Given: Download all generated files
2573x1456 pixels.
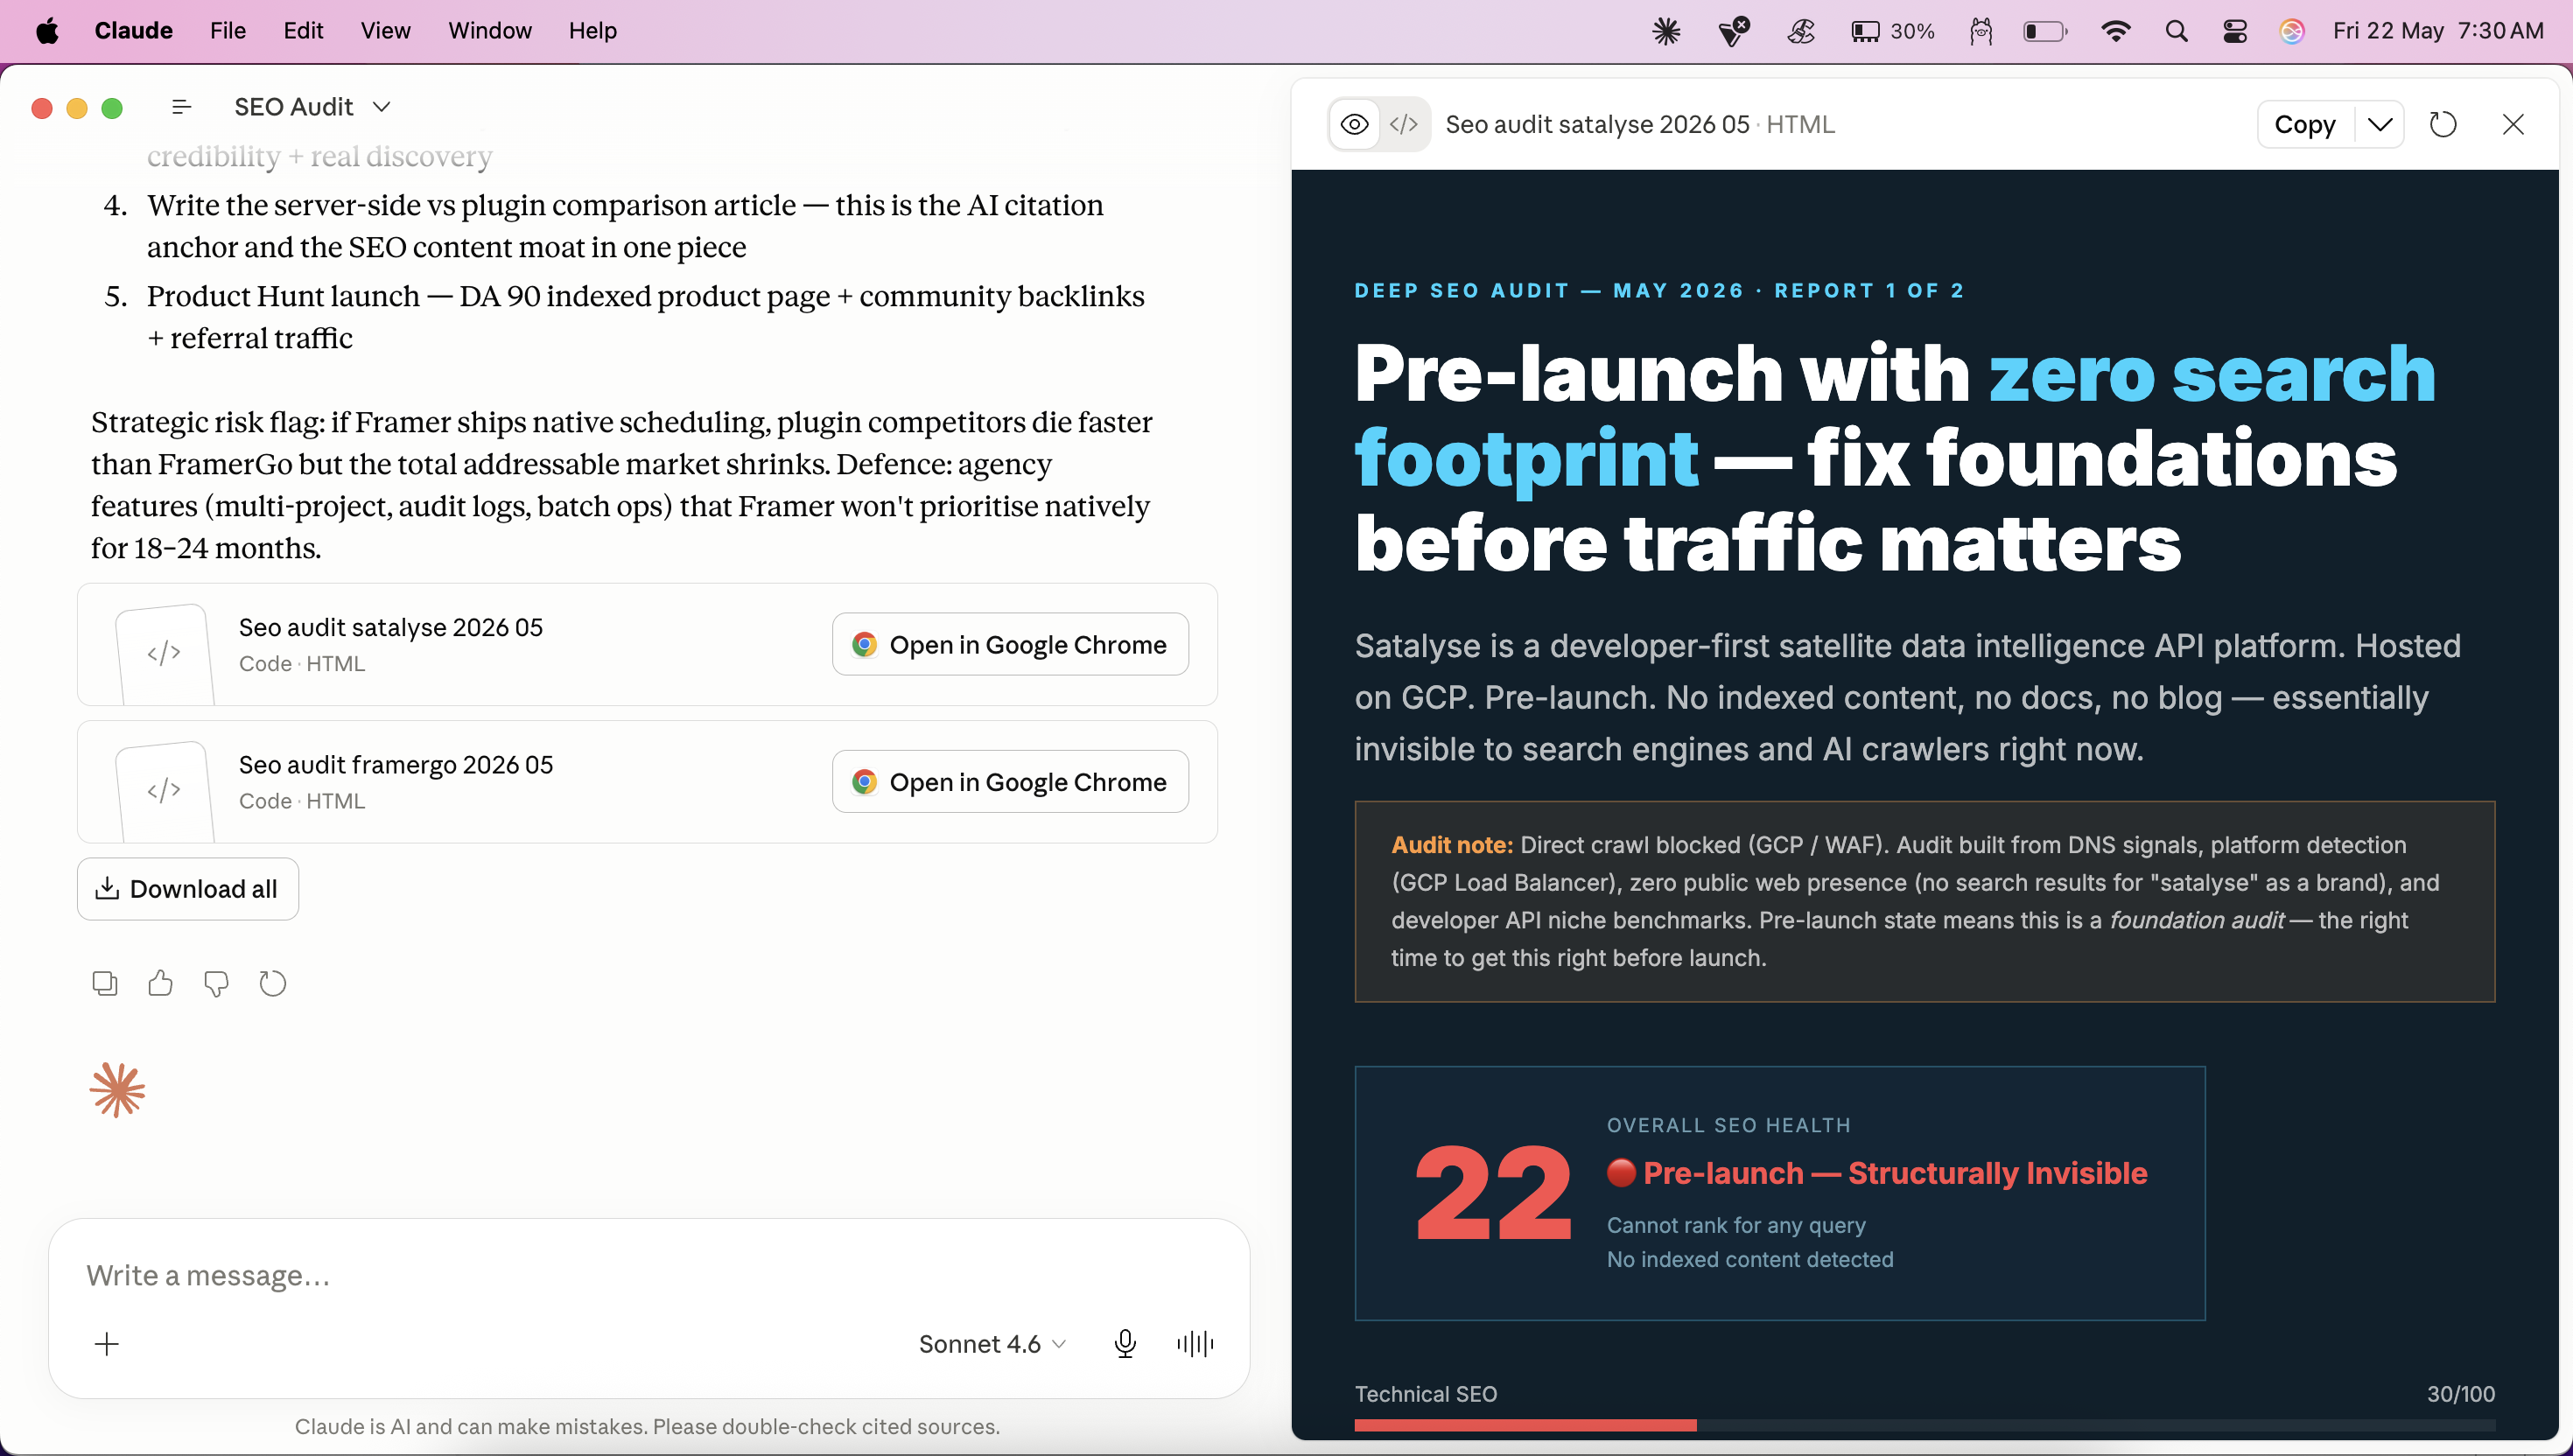Looking at the screenshot, I should tap(188, 889).
